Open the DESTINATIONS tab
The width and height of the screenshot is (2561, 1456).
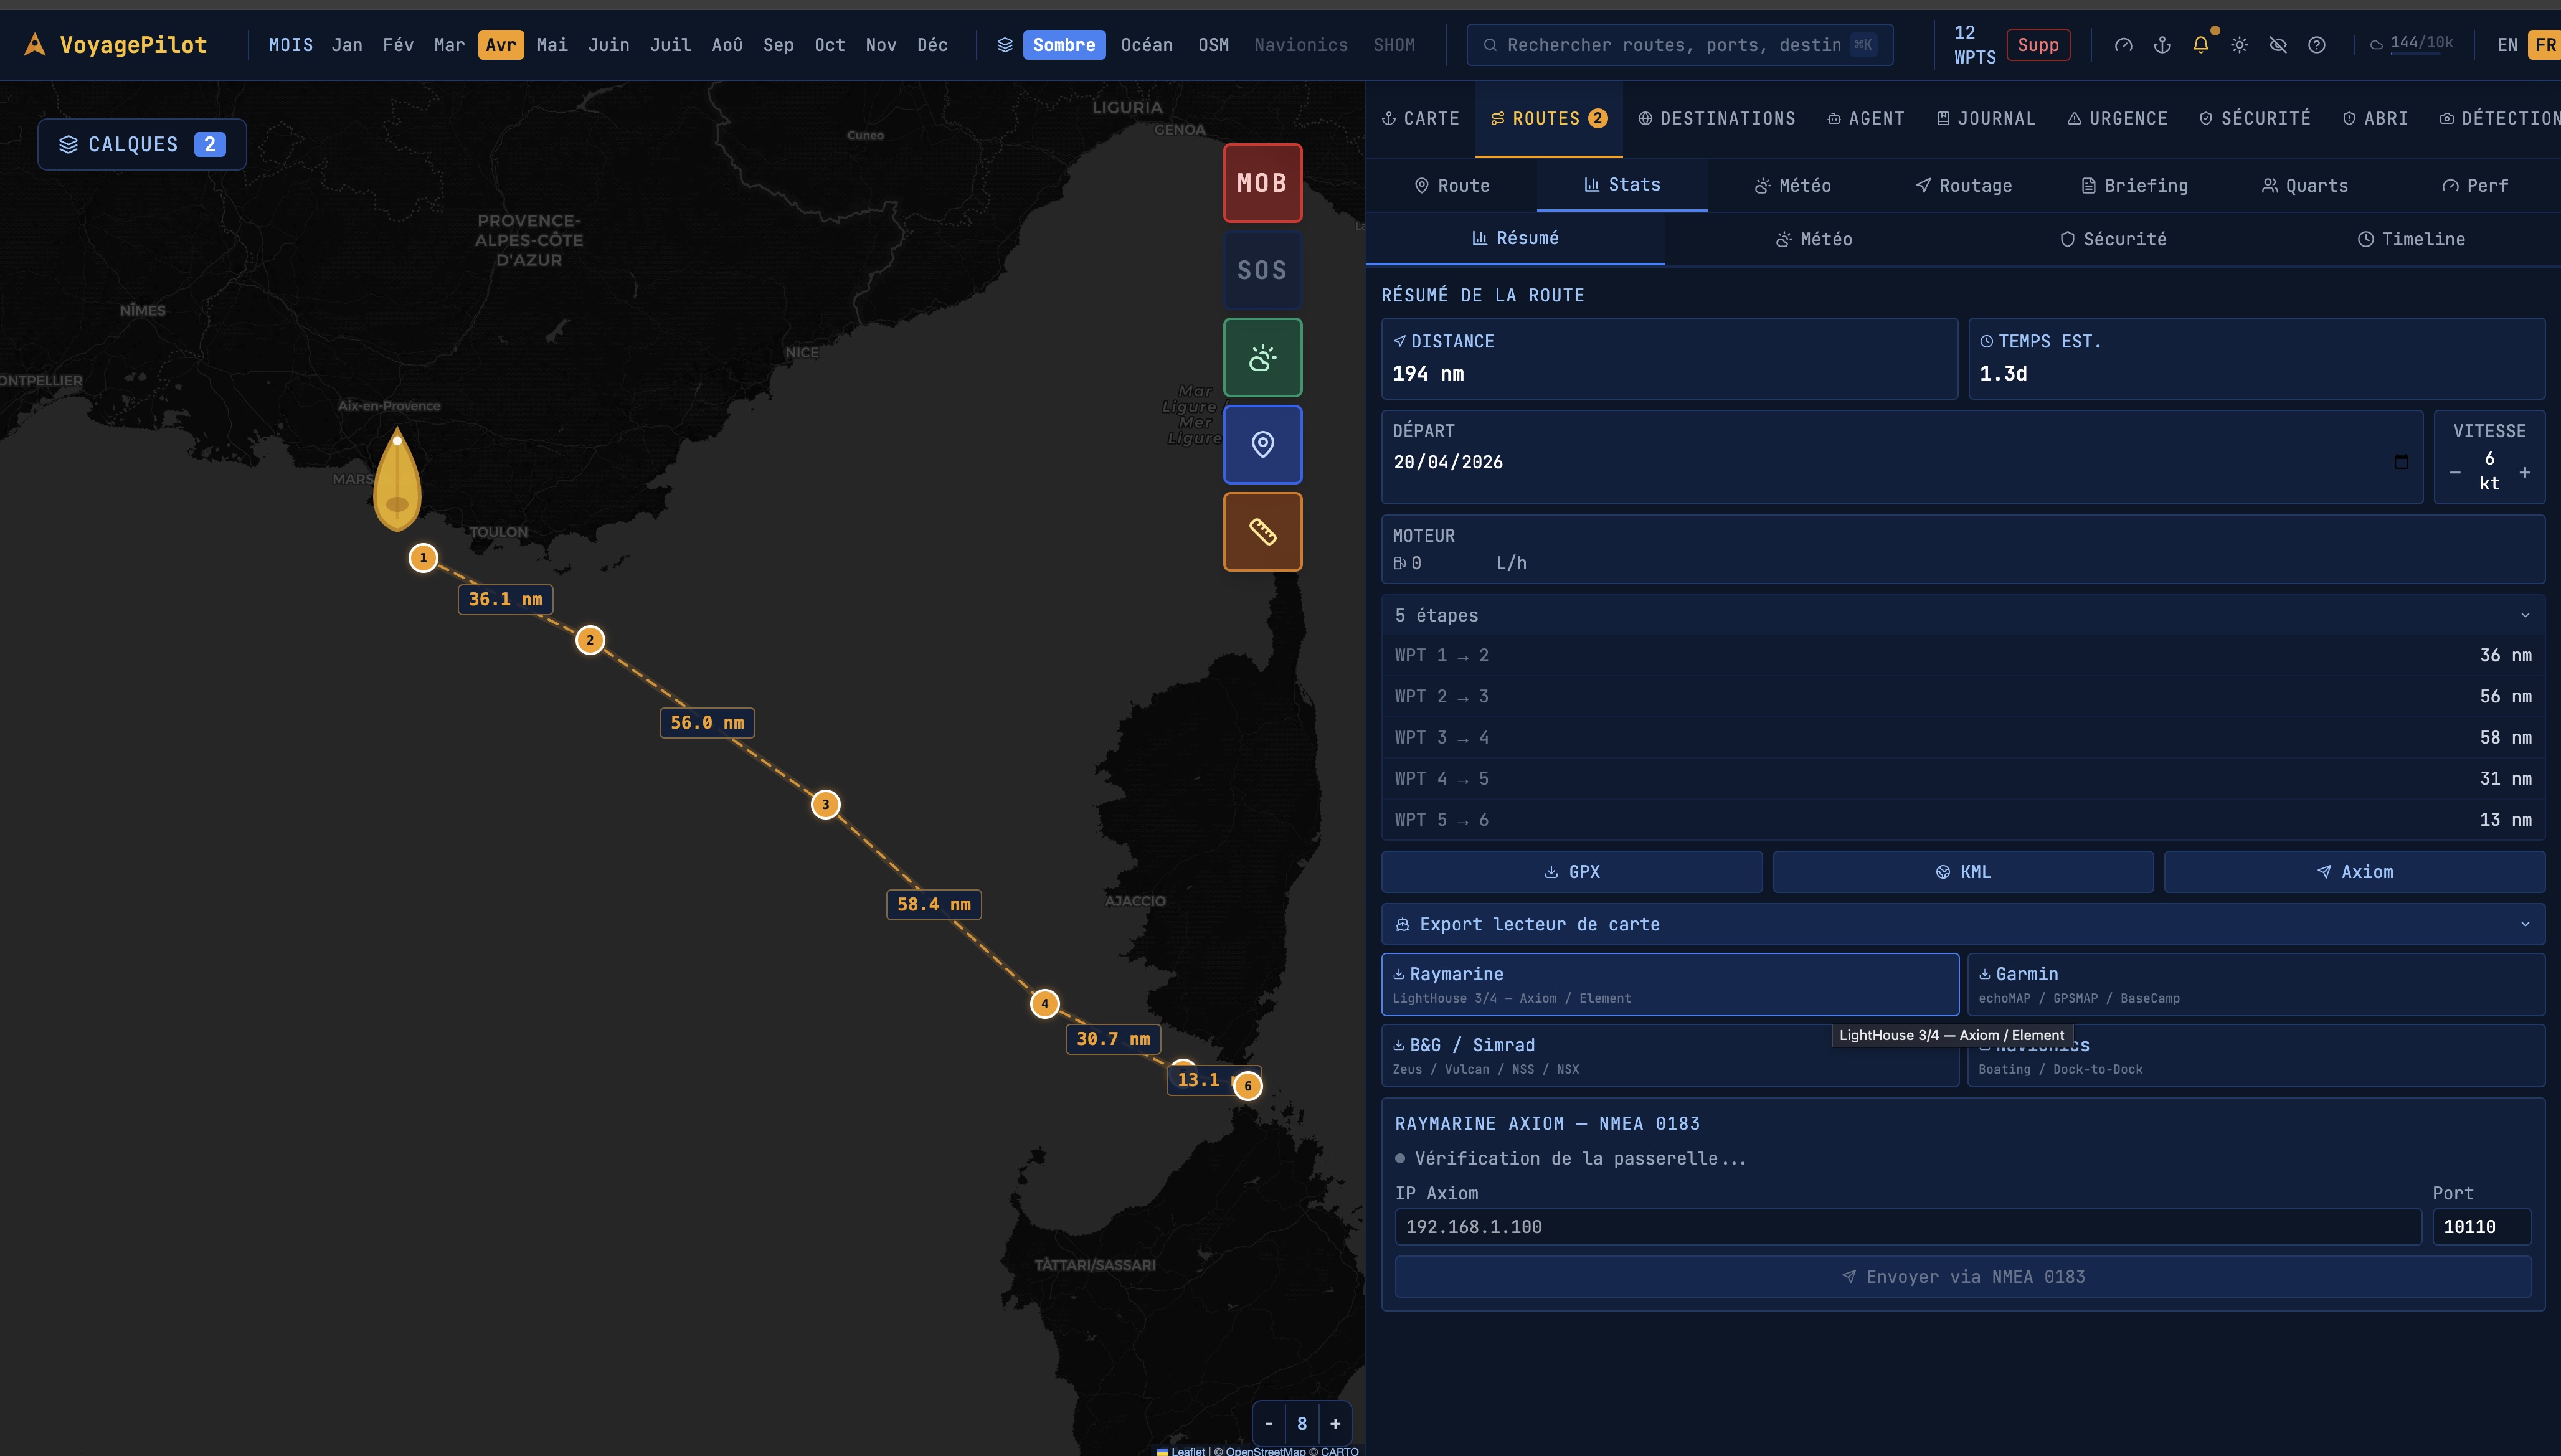click(1716, 118)
